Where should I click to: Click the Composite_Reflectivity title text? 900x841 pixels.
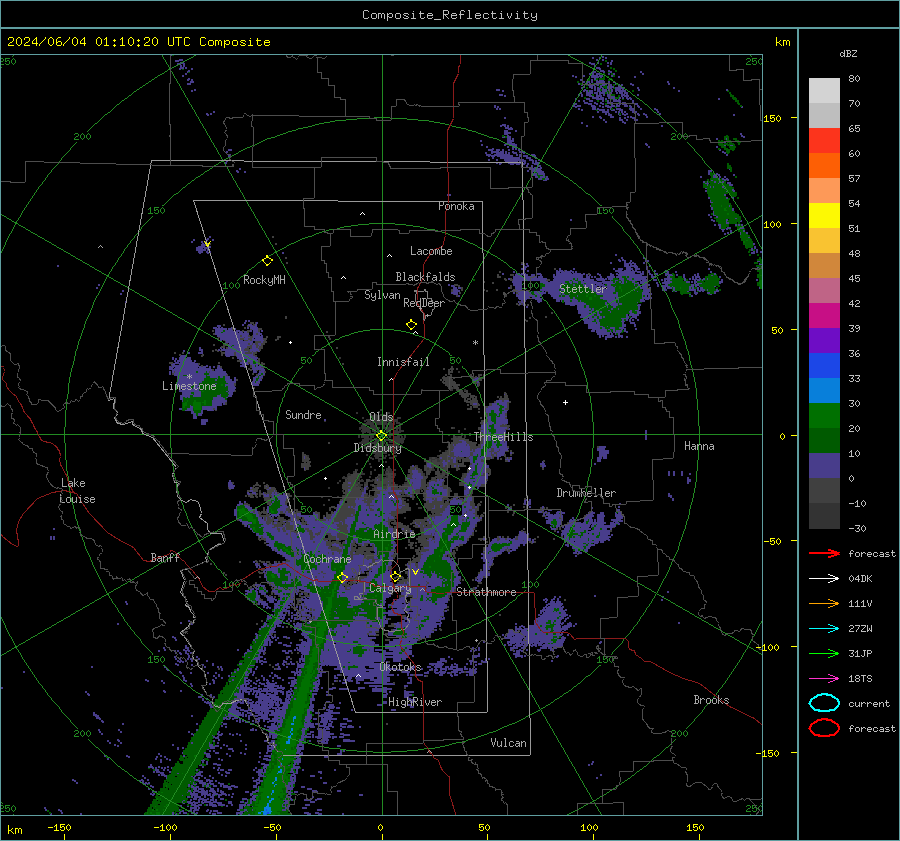pos(450,15)
